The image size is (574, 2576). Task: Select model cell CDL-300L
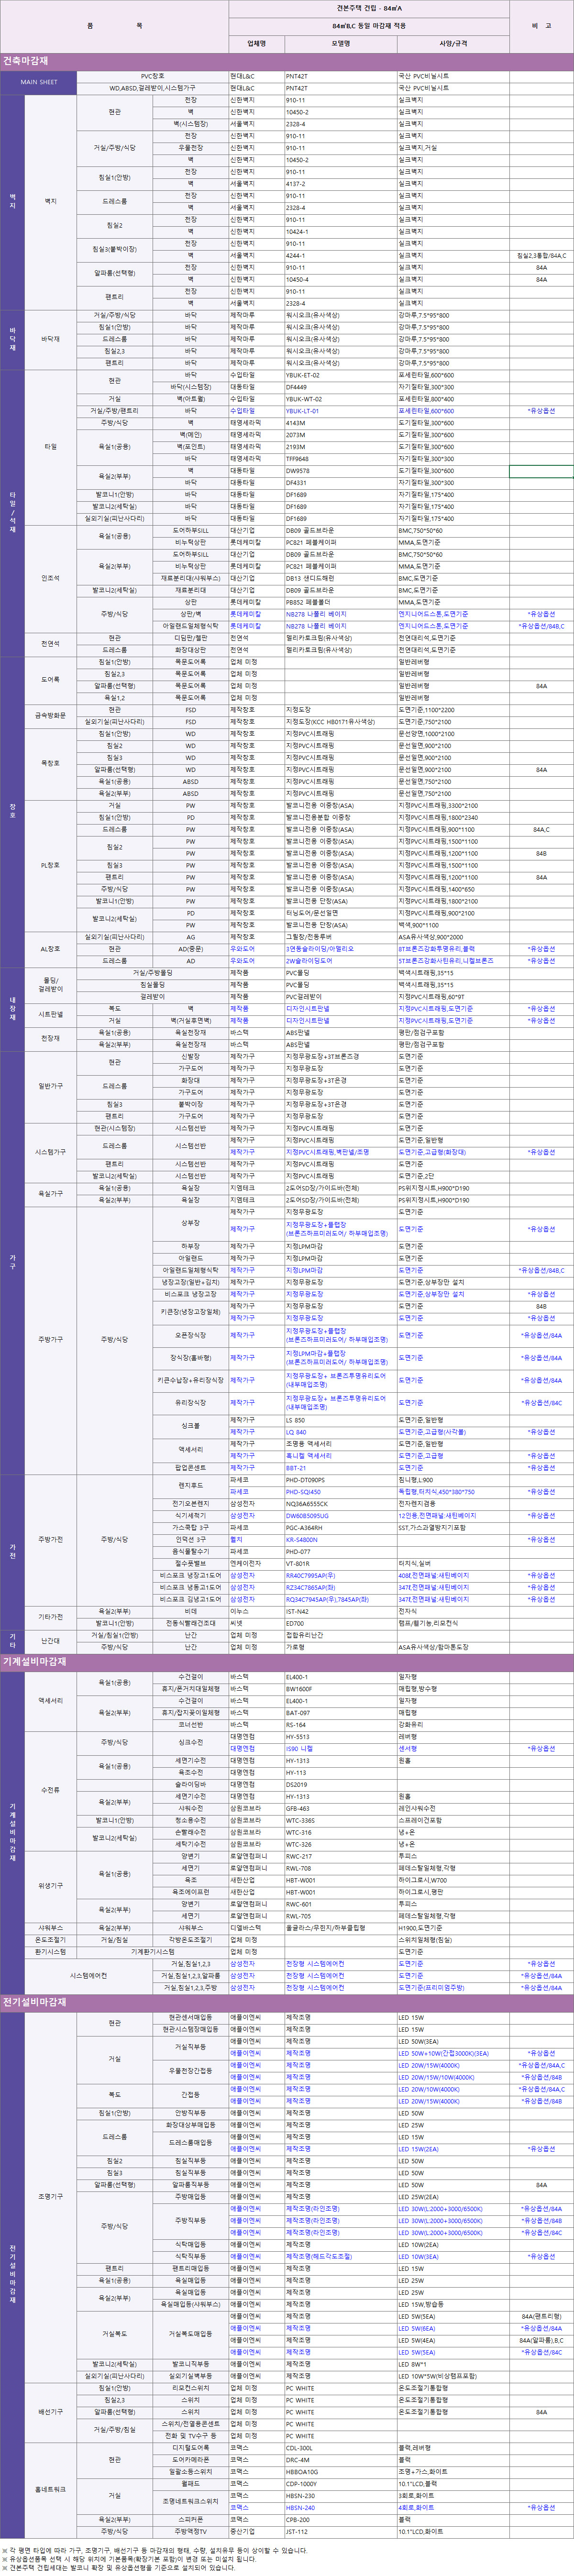(340, 2449)
